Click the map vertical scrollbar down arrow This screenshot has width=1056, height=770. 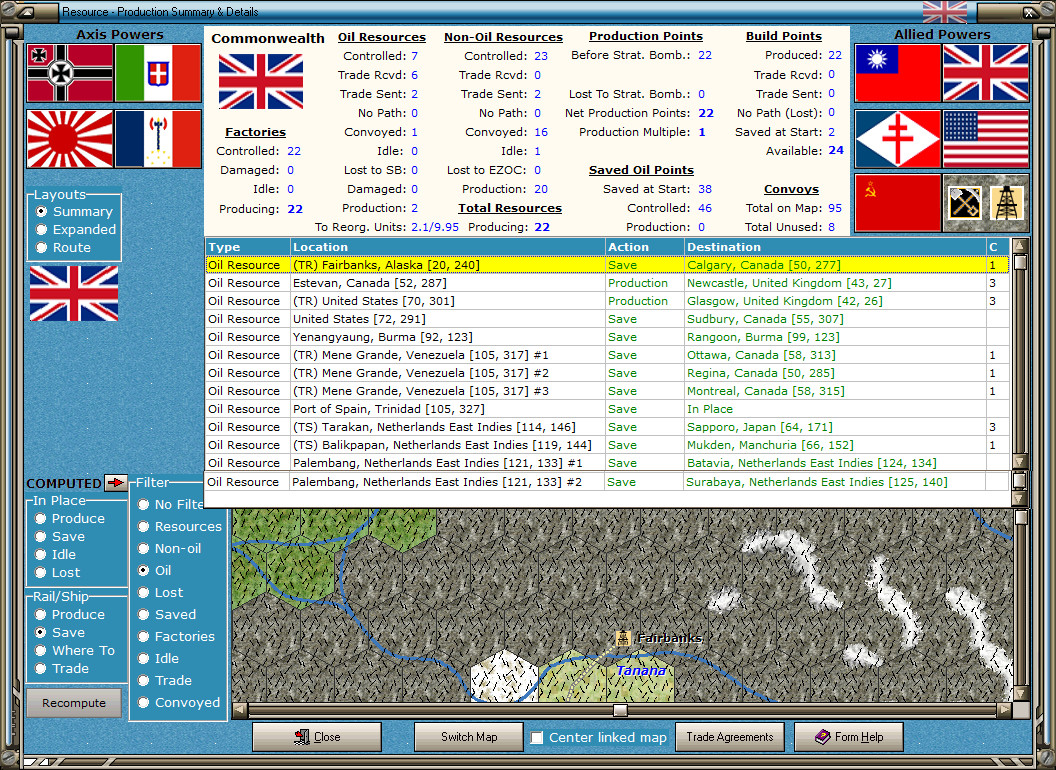coord(1021,693)
